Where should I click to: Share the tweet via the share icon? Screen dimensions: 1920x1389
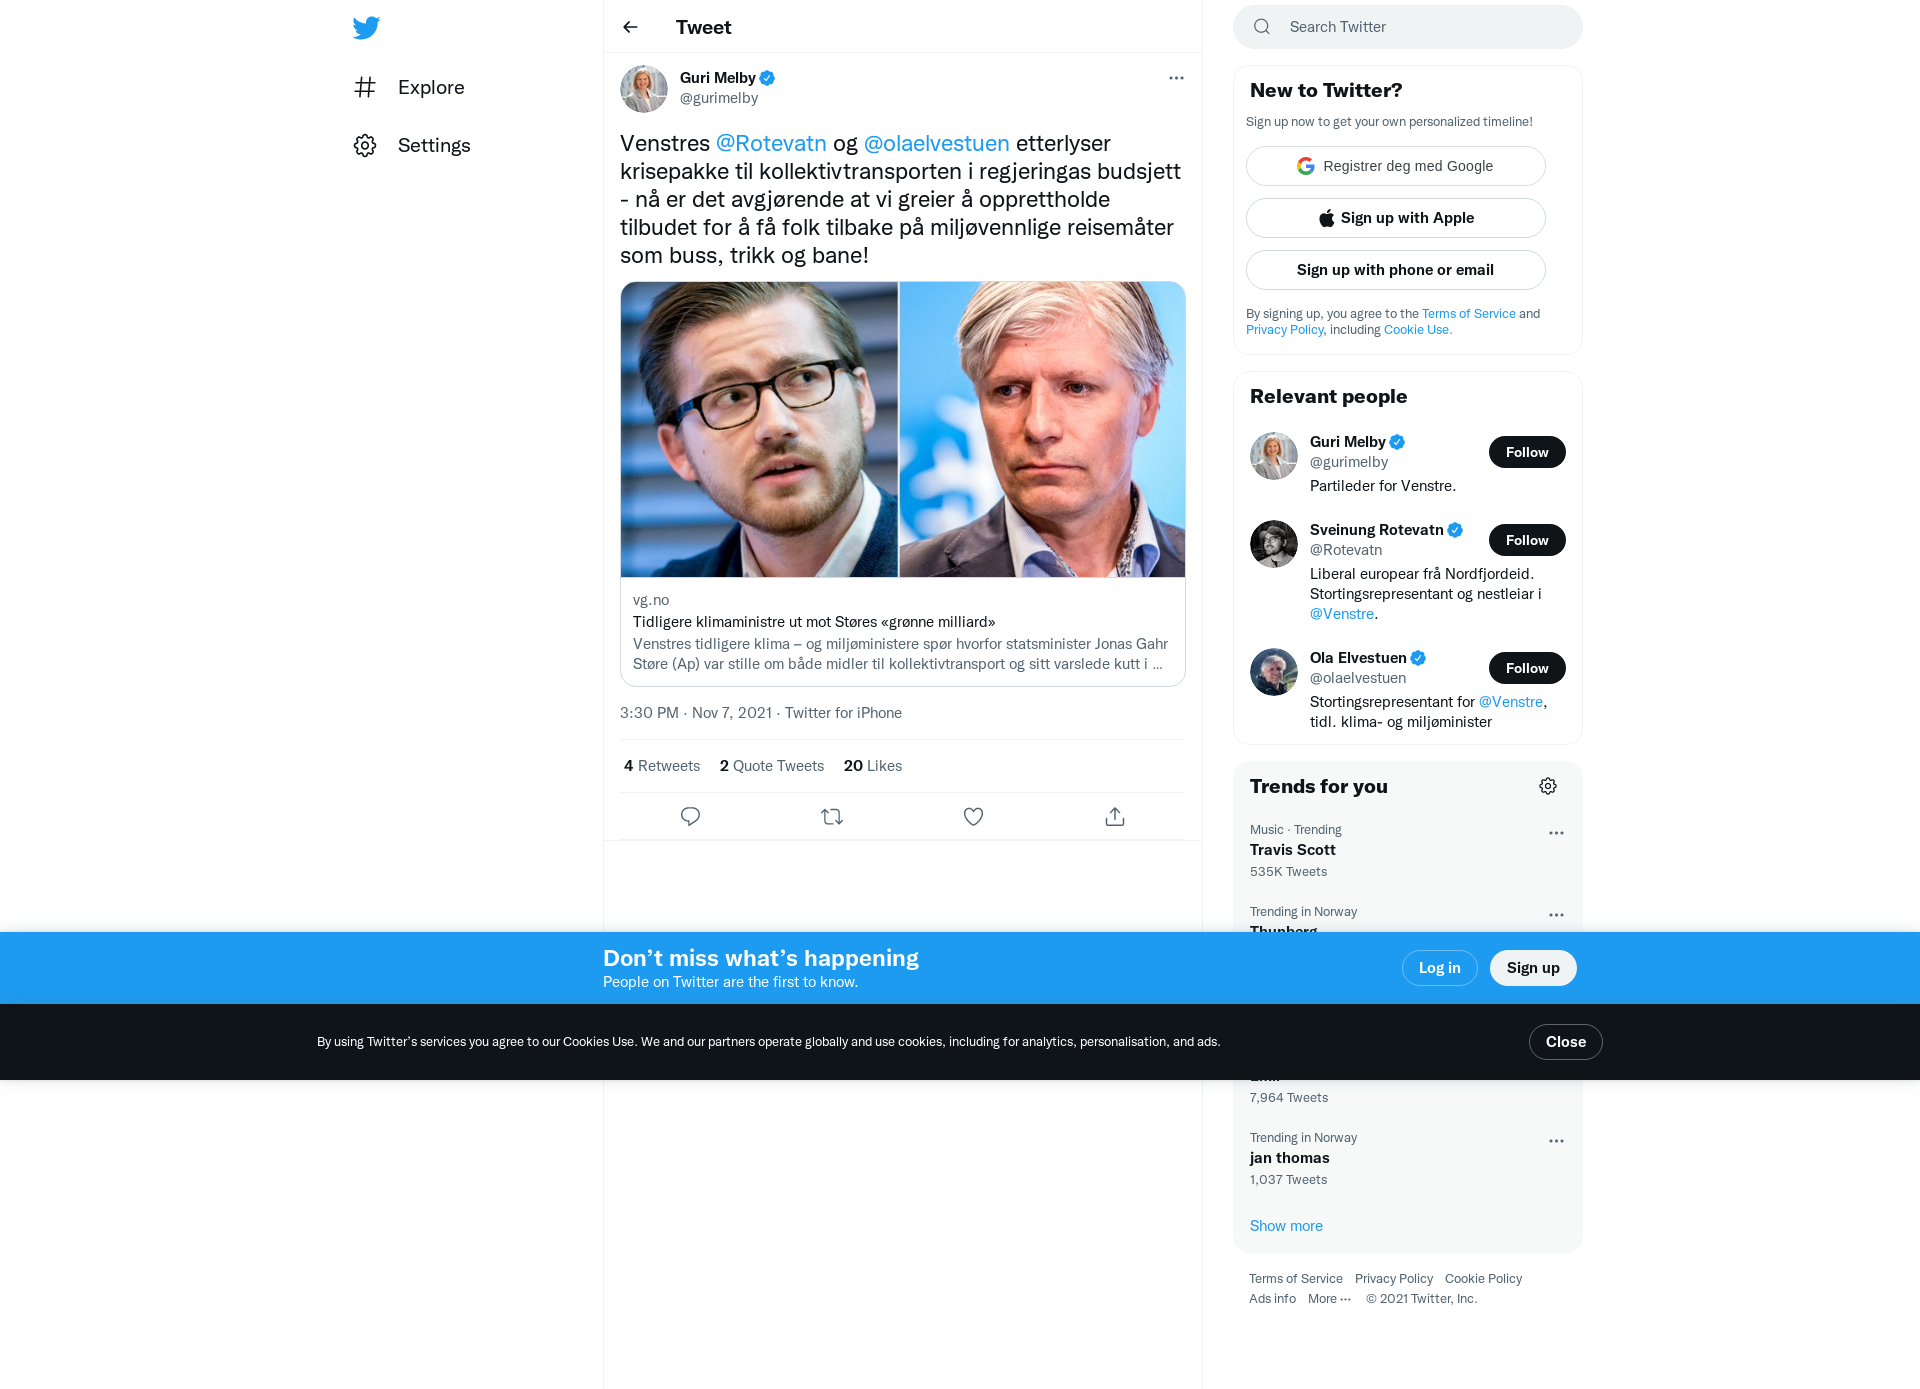point(1115,817)
